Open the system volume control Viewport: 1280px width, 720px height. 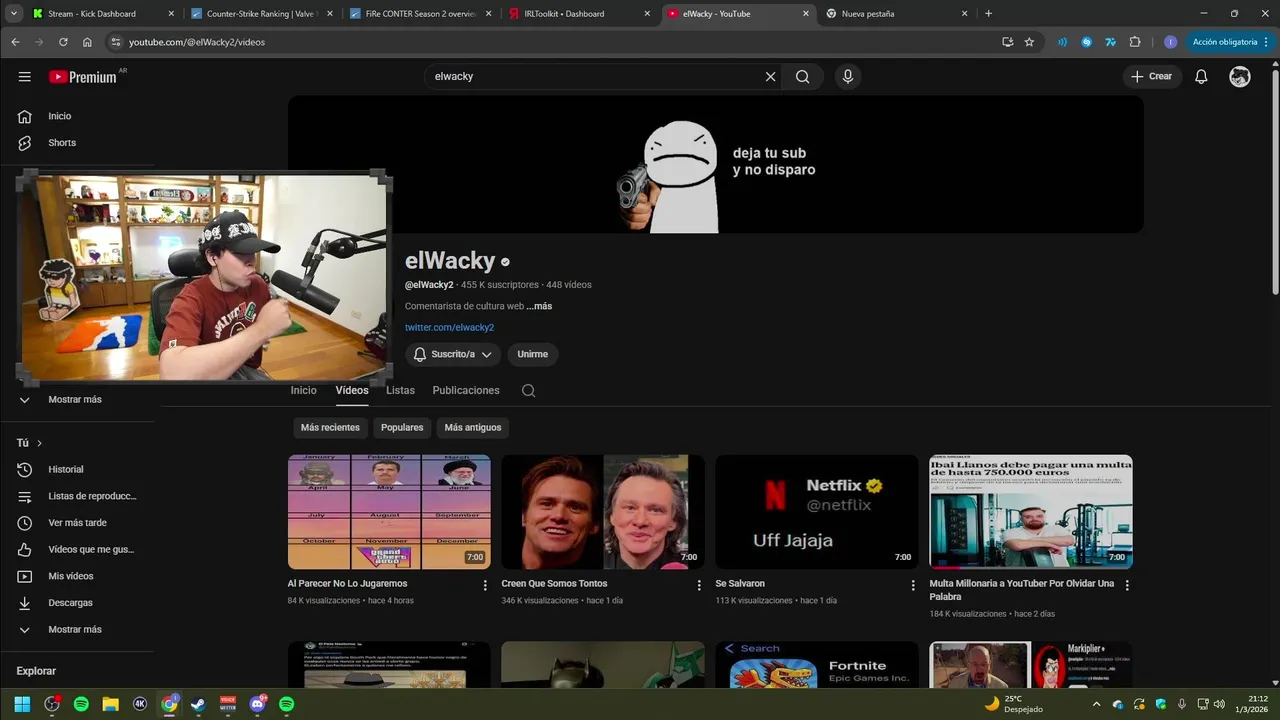pos(1219,704)
